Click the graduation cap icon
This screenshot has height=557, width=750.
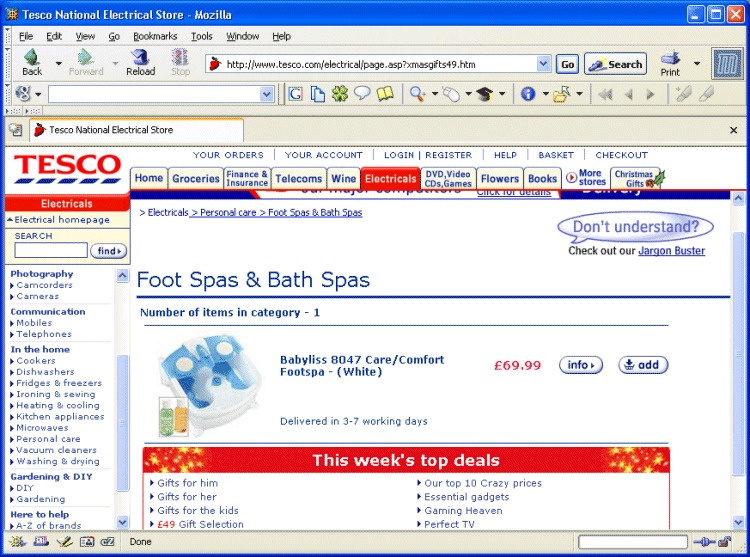(x=485, y=94)
